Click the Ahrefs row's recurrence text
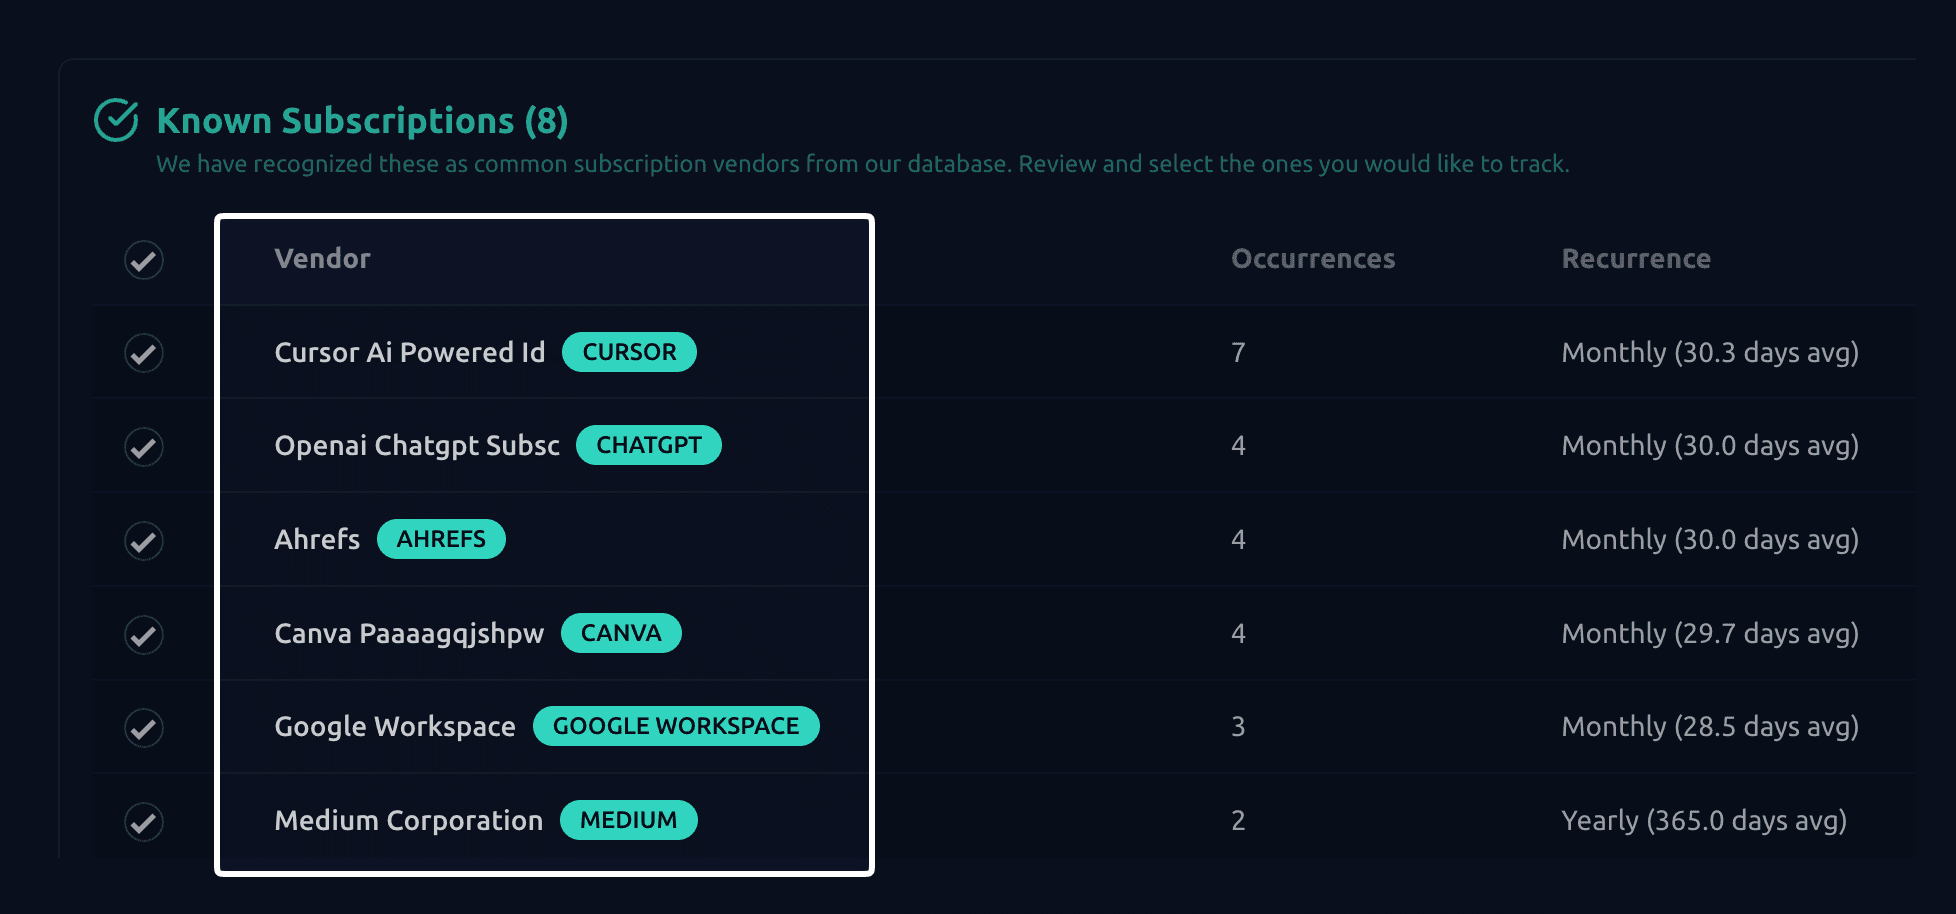Screen dimensions: 1956x914 tap(1710, 540)
